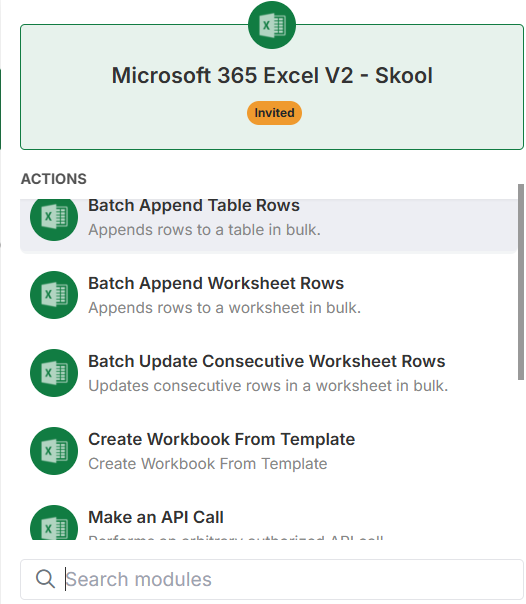The image size is (526, 604).
Task: Click the Excel icon beside Batch Append Worksheet Rows
Action: click(54, 295)
